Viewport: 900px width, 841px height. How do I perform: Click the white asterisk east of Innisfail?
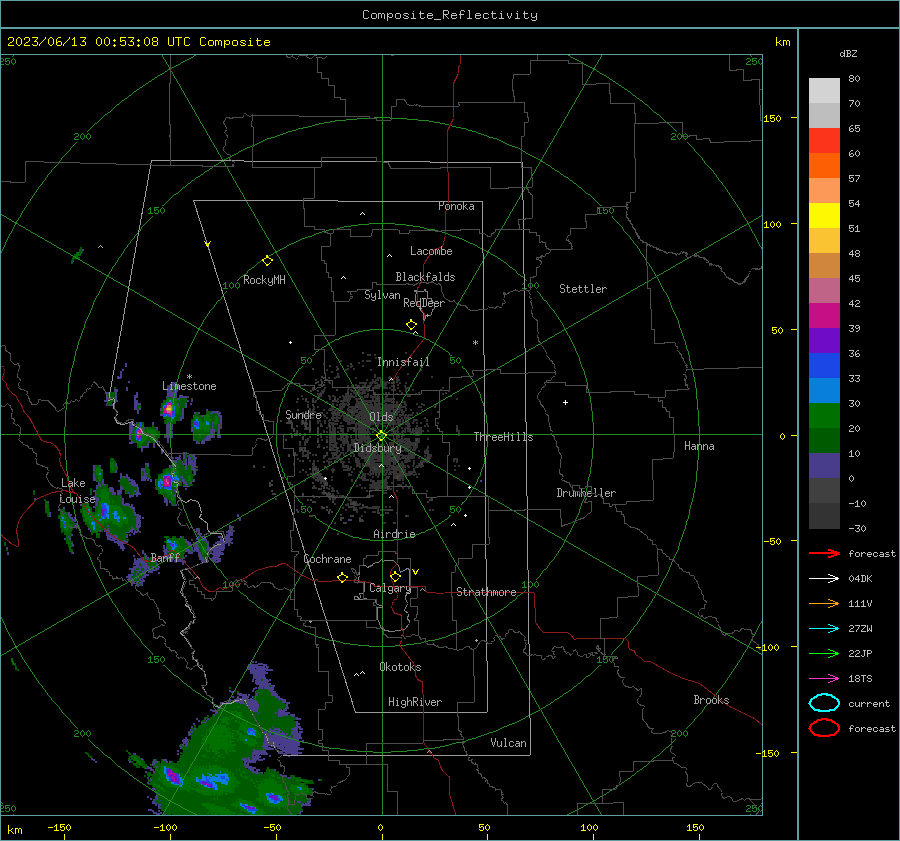(475, 343)
